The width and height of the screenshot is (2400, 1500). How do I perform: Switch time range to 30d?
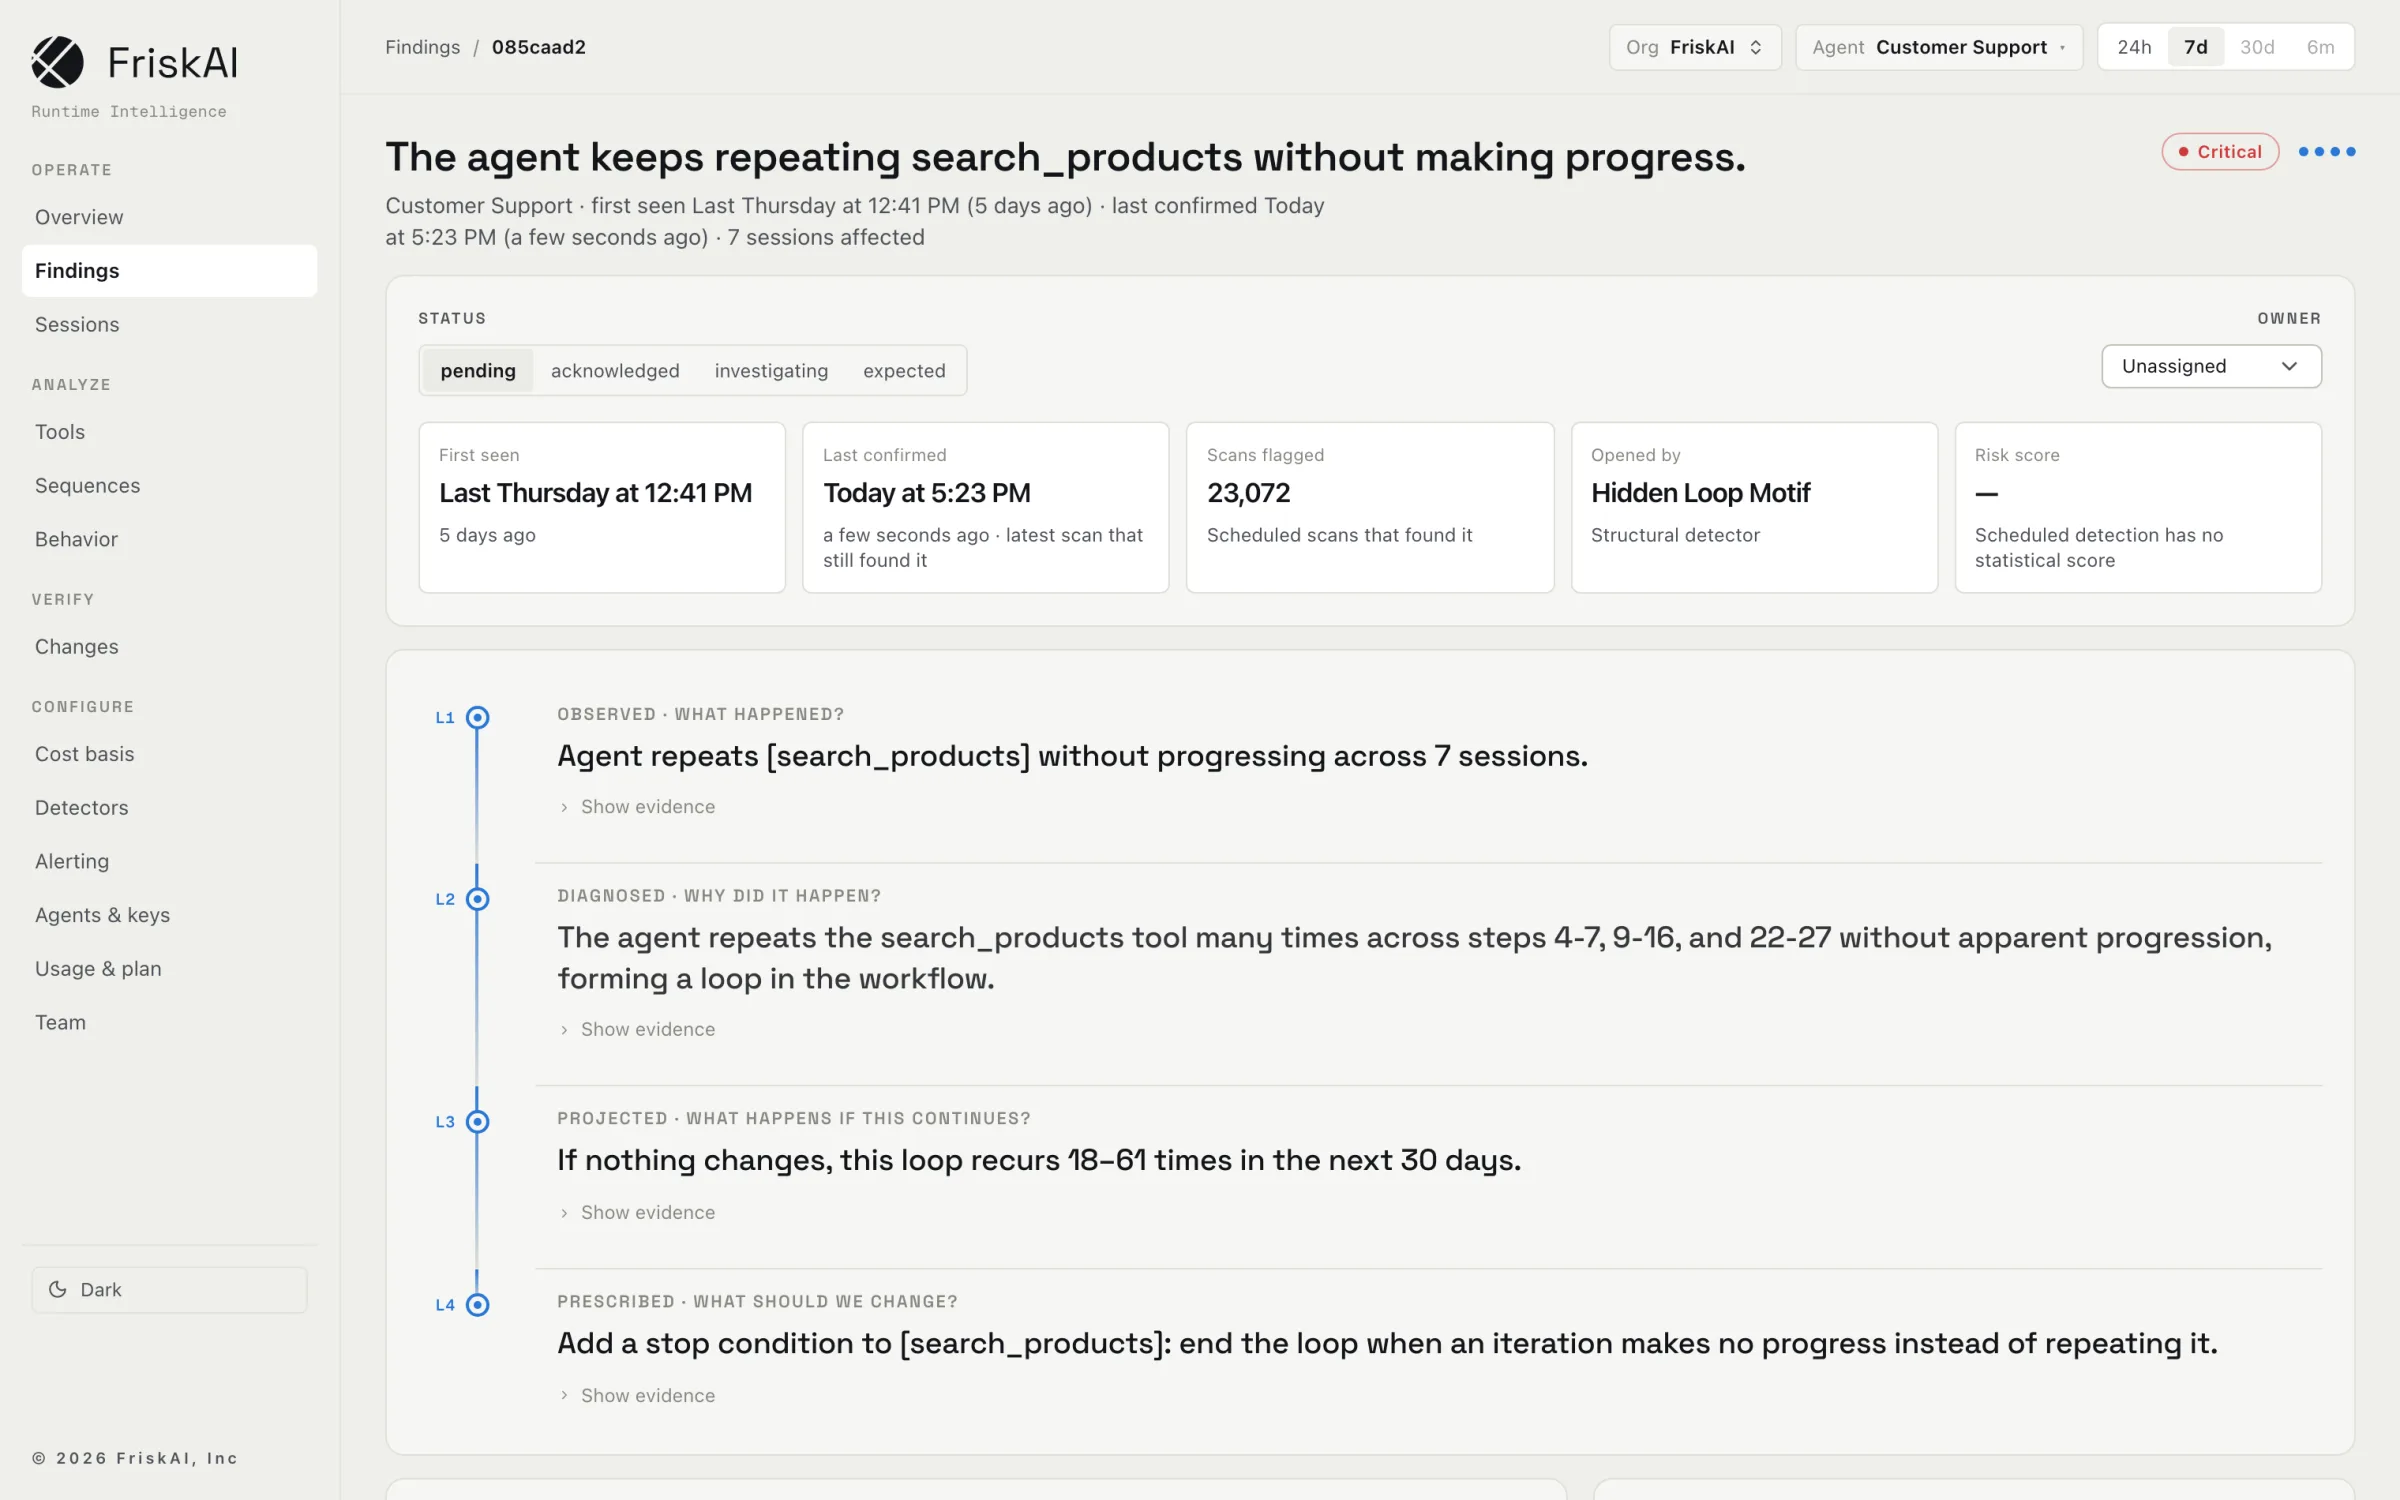[x=2257, y=47]
